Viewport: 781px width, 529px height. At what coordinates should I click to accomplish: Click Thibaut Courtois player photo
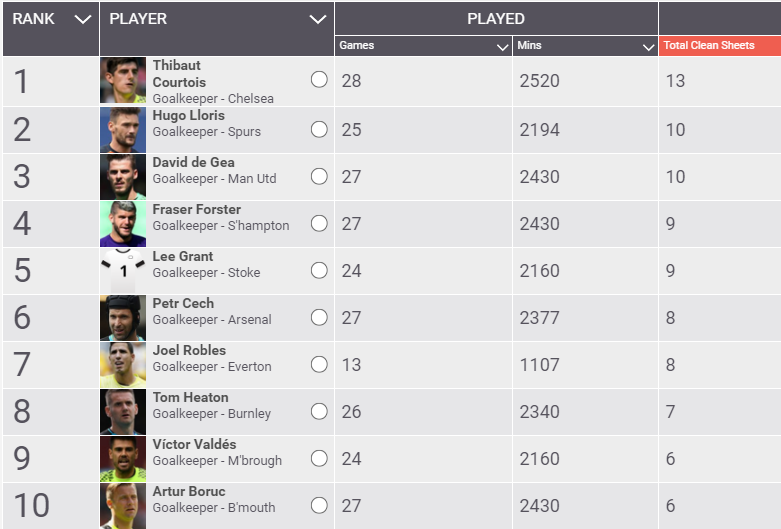click(123, 81)
